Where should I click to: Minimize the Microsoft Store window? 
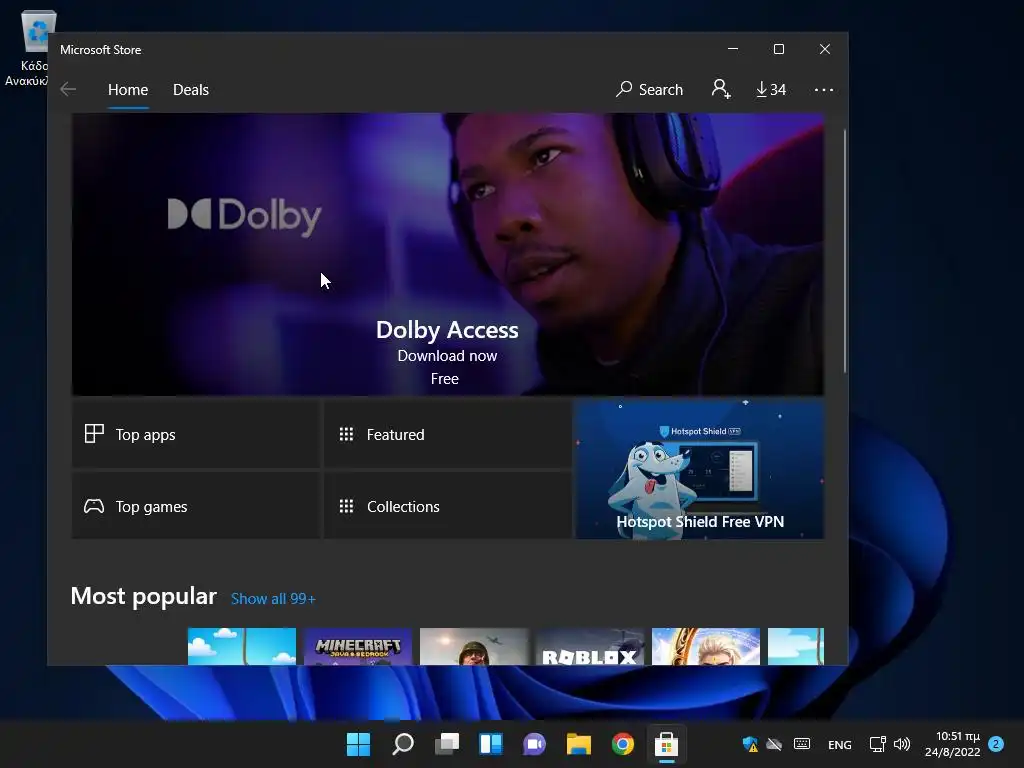(x=733, y=49)
